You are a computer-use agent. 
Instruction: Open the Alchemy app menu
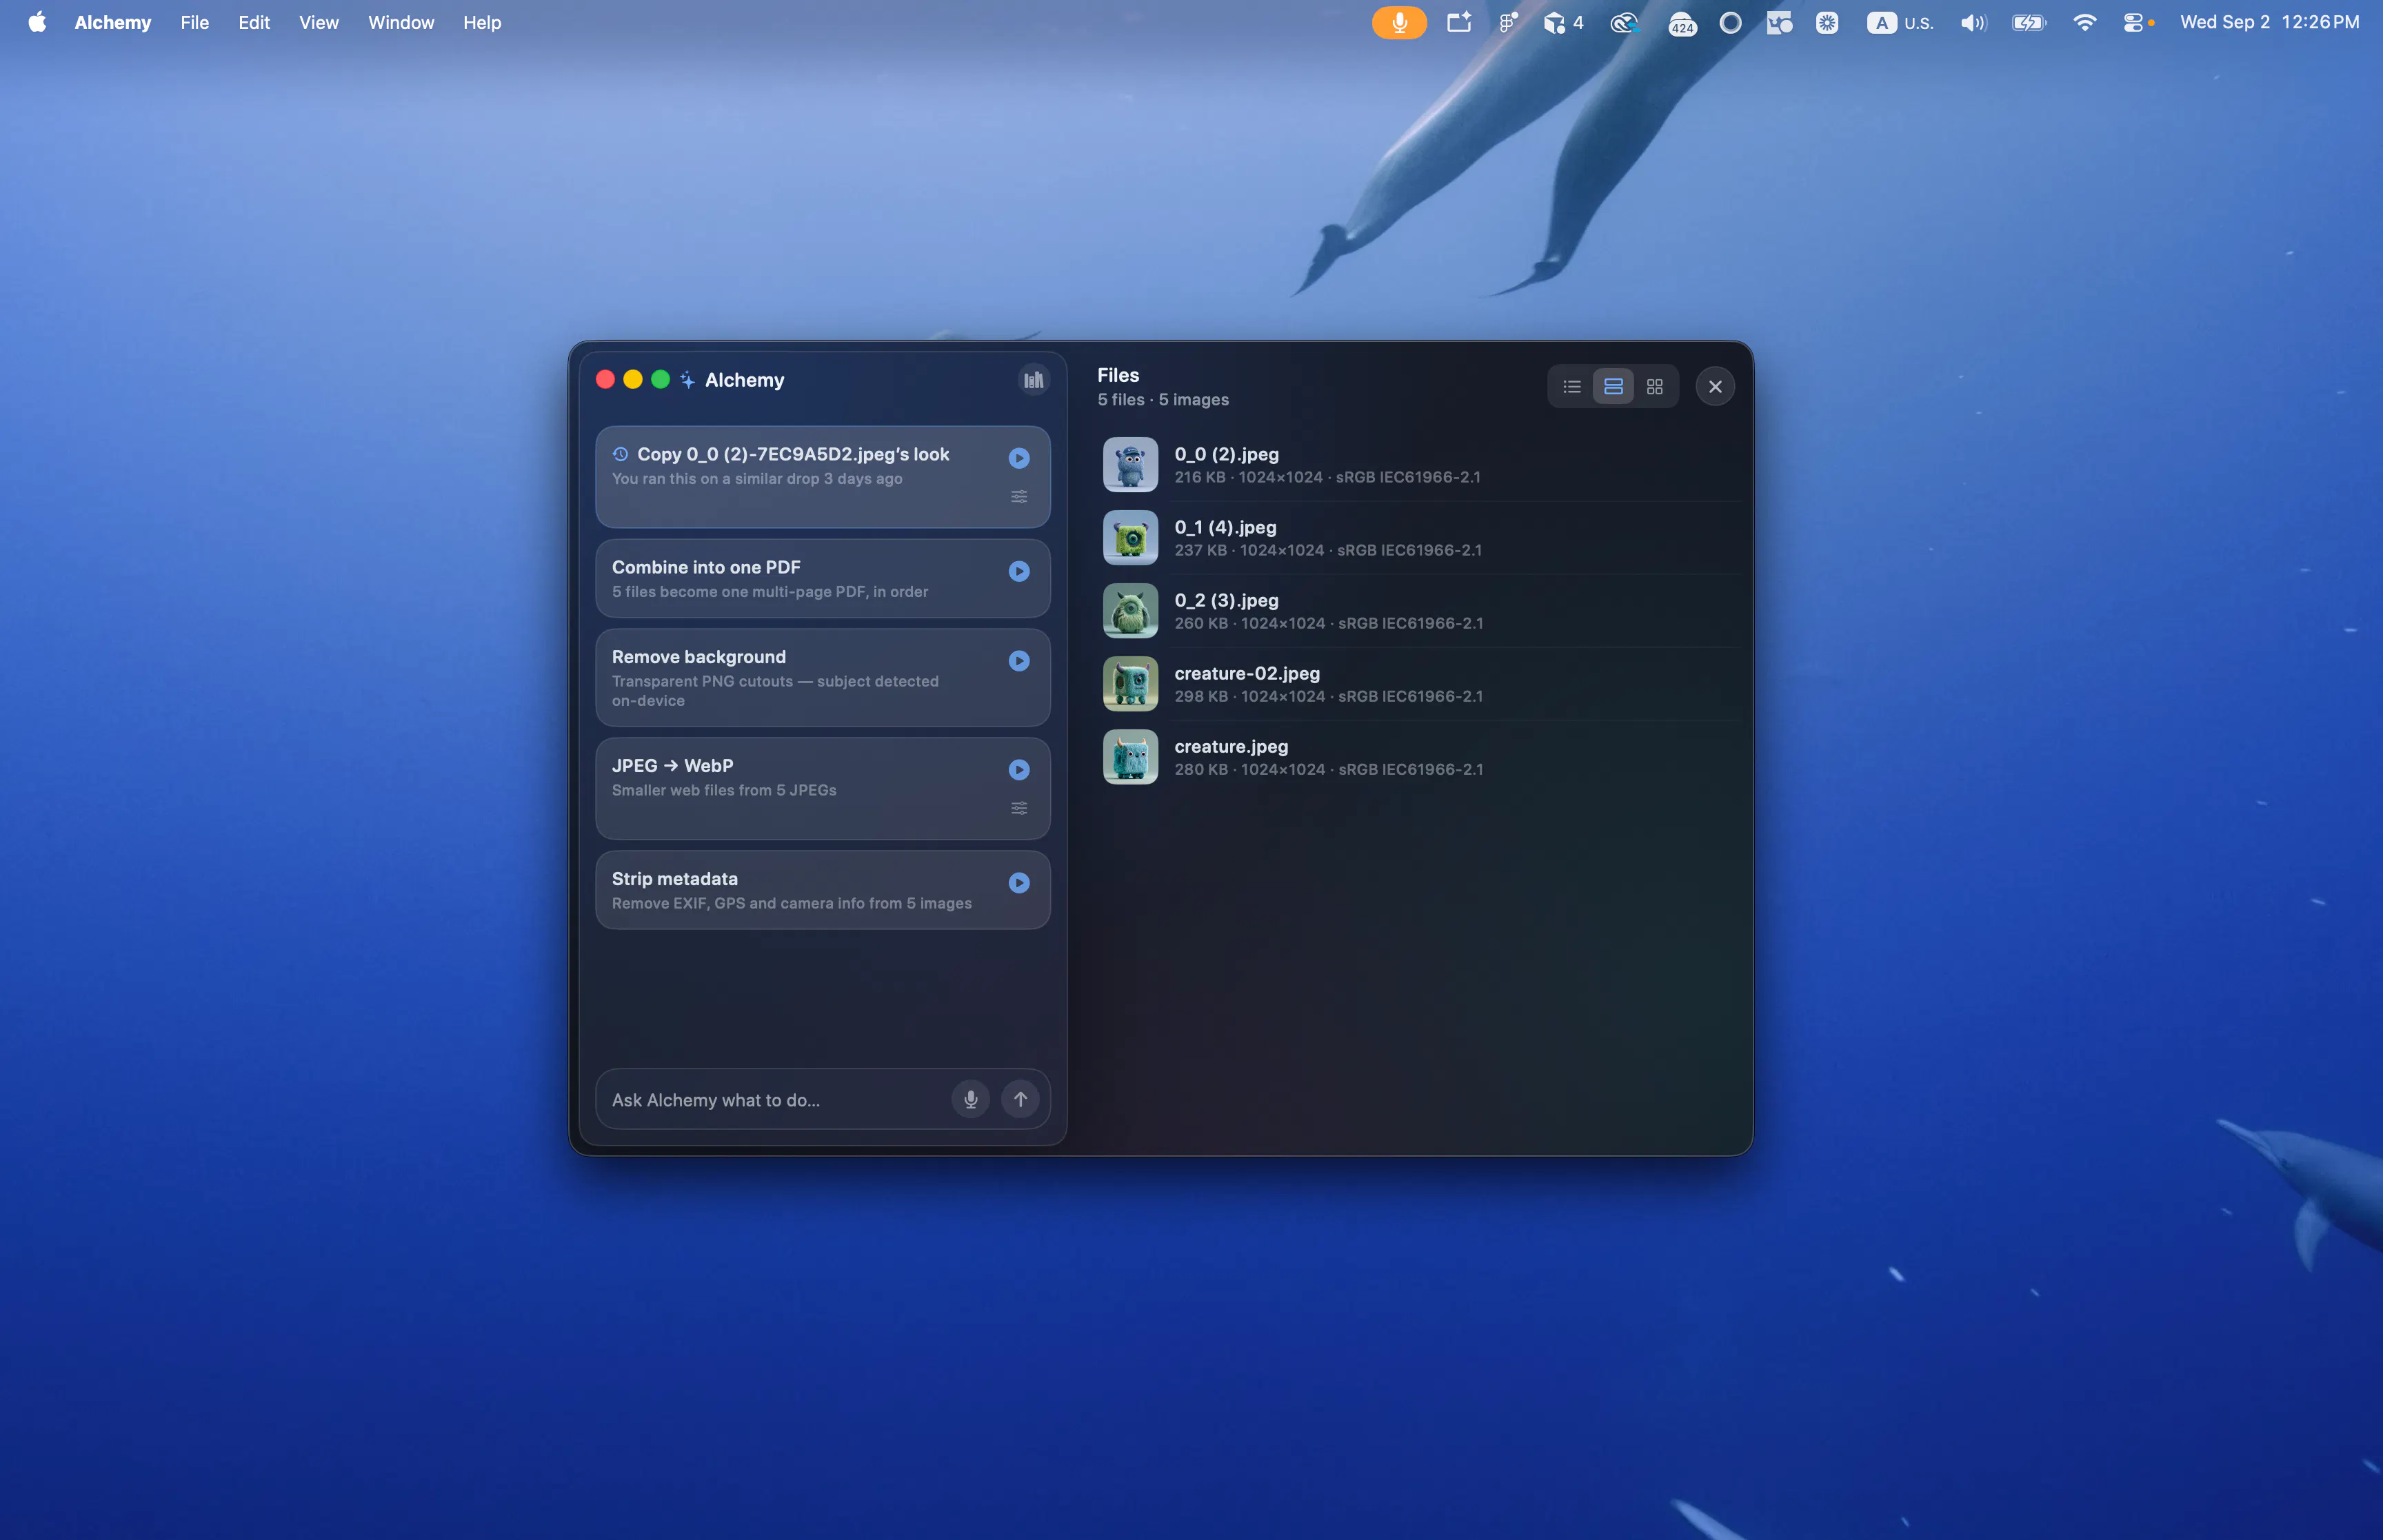[113, 22]
